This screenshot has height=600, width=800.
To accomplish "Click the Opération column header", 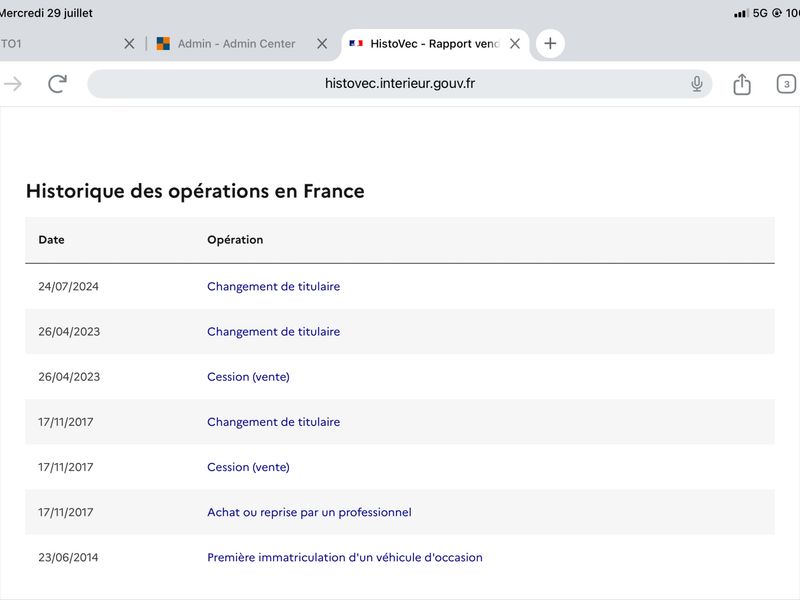I will [235, 240].
